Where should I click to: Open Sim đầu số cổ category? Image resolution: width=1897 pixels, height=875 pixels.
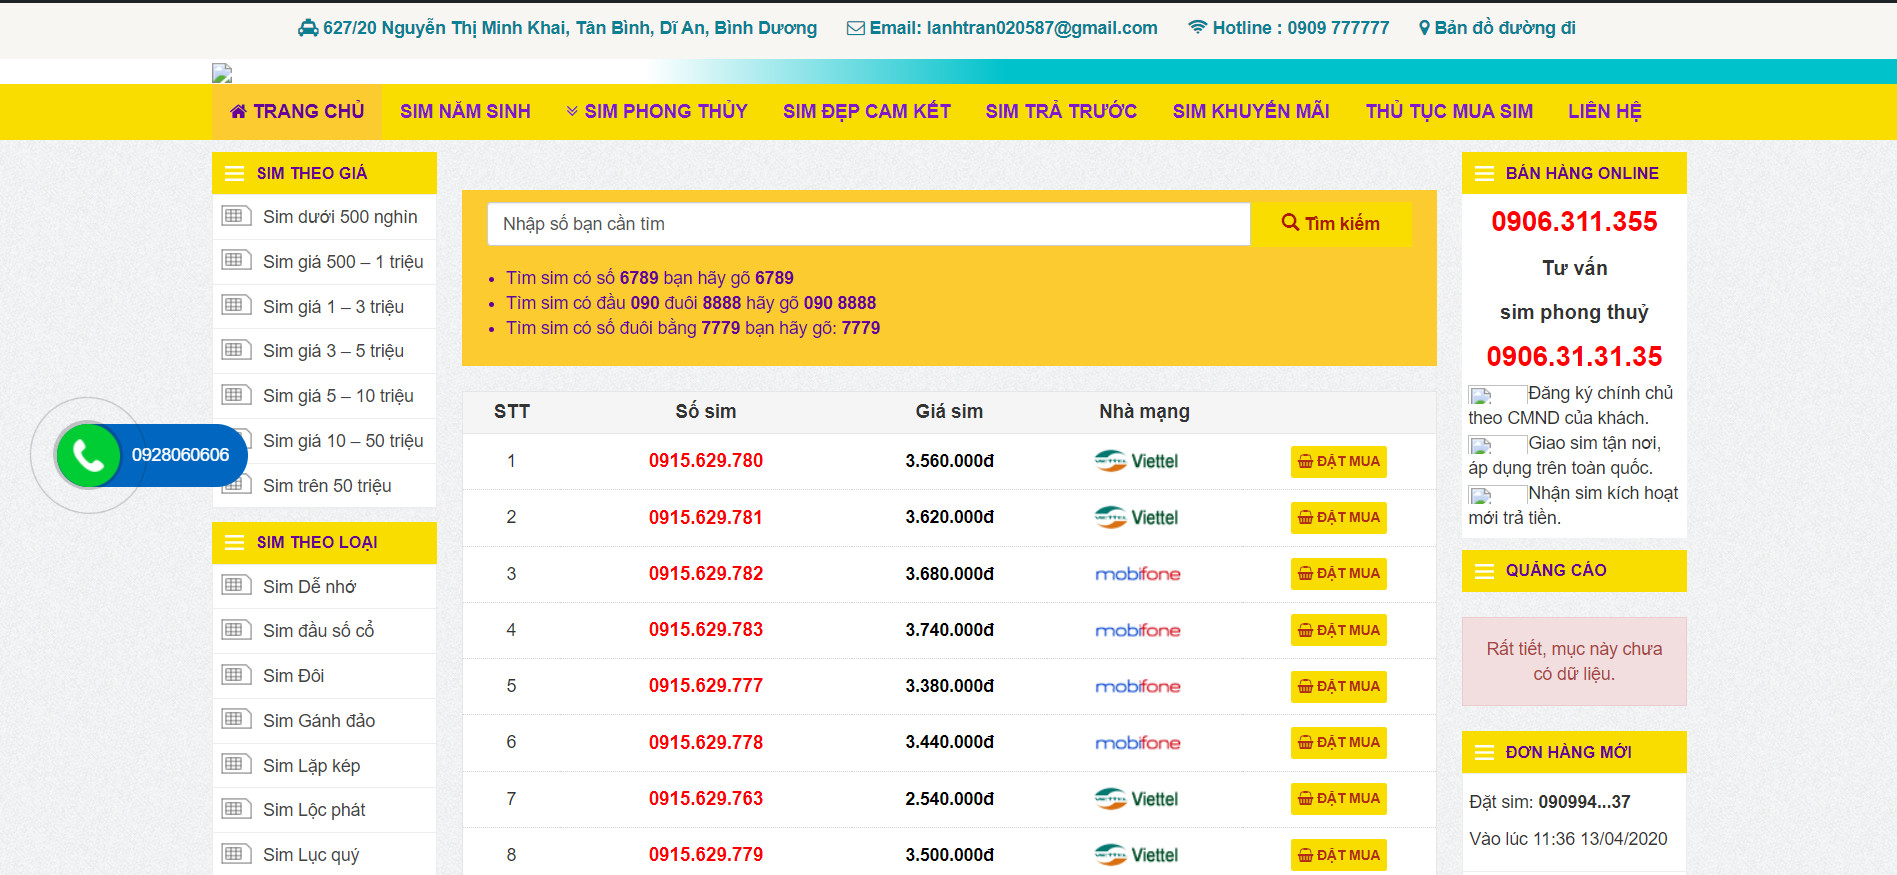coord(318,631)
